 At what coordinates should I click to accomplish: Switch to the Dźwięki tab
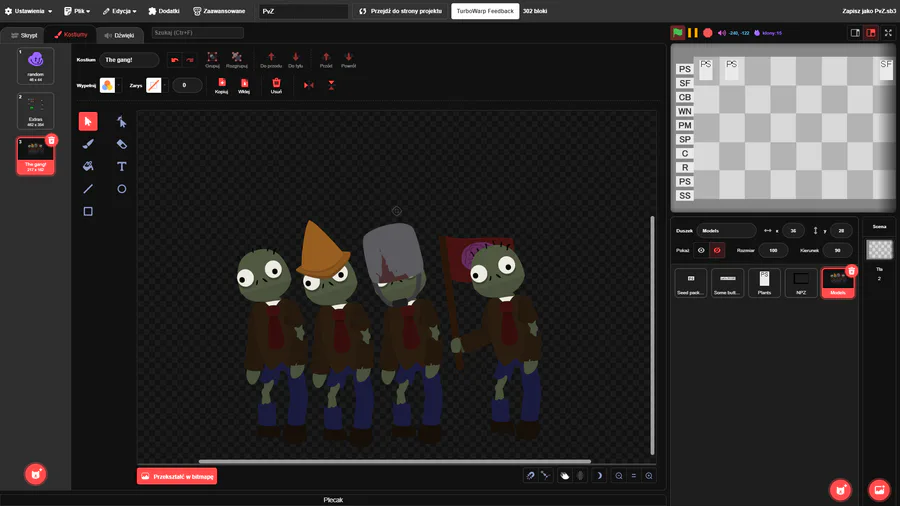coord(119,35)
